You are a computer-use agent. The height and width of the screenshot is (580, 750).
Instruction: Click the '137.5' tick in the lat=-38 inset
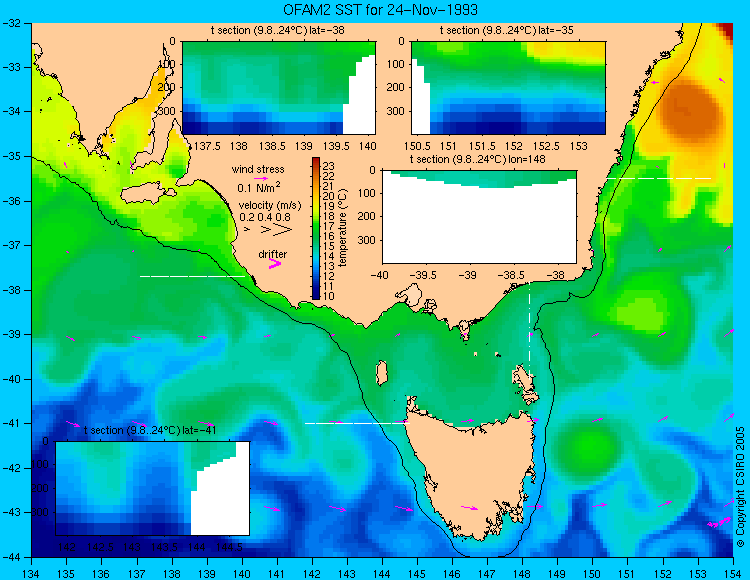click(x=207, y=146)
